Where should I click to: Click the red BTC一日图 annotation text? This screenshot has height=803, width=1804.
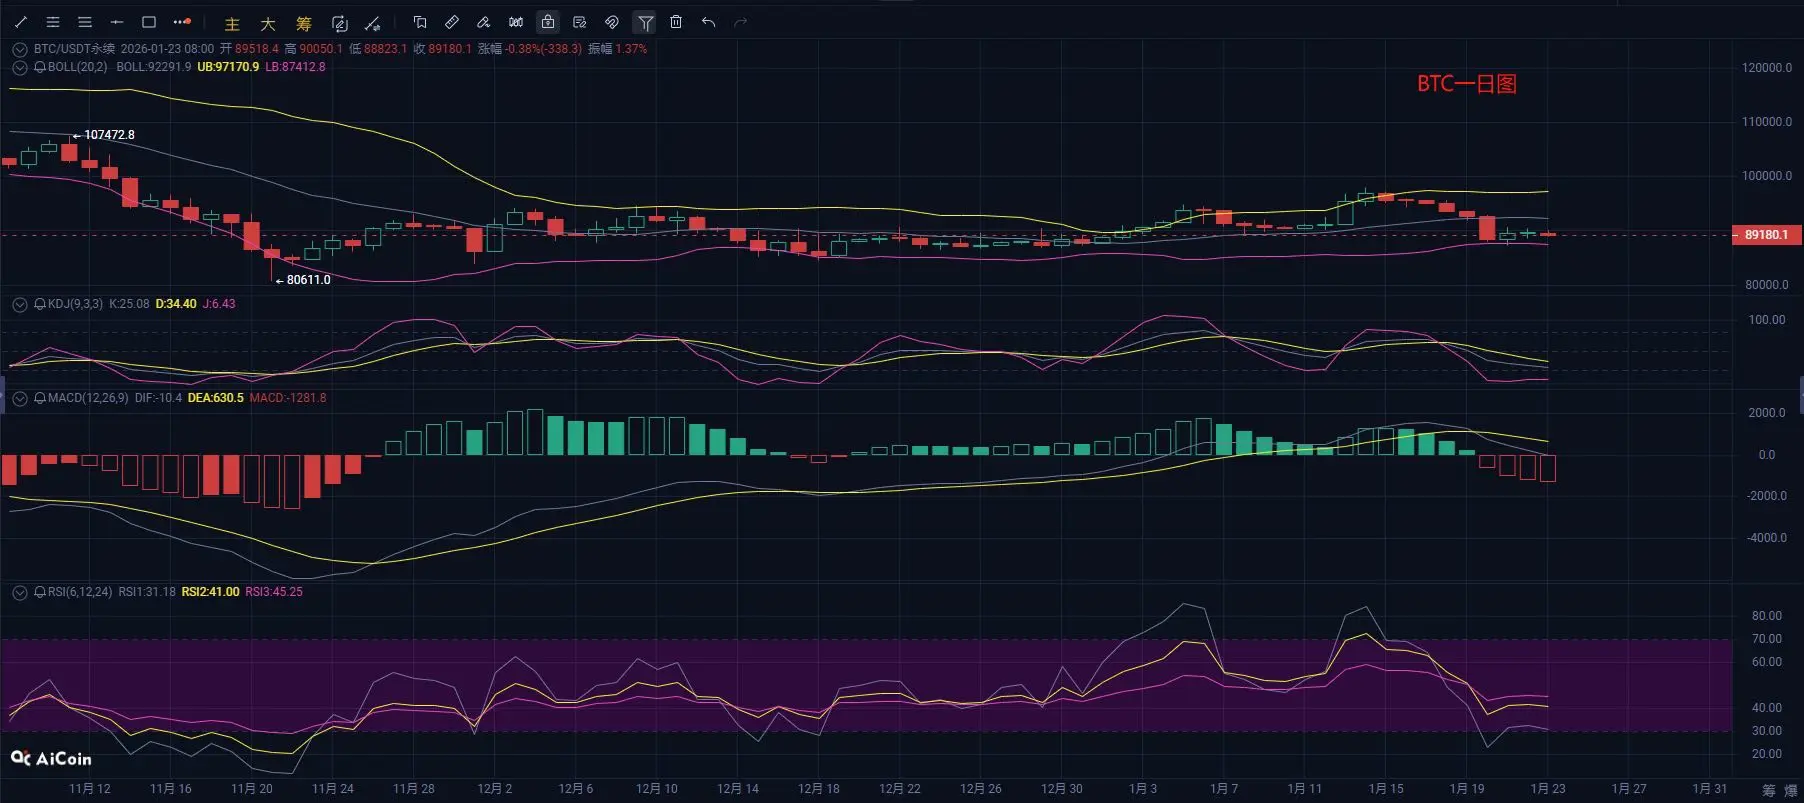(x=1467, y=84)
